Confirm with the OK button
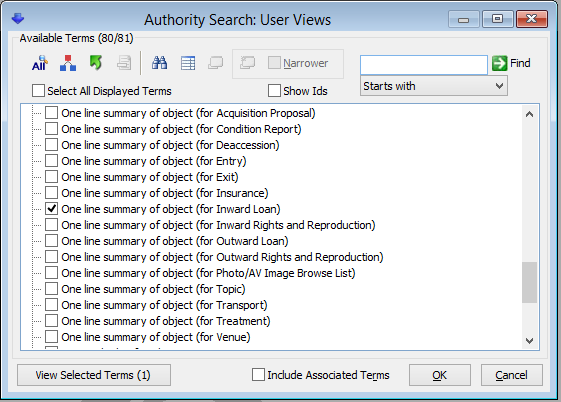 [x=440, y=375]
